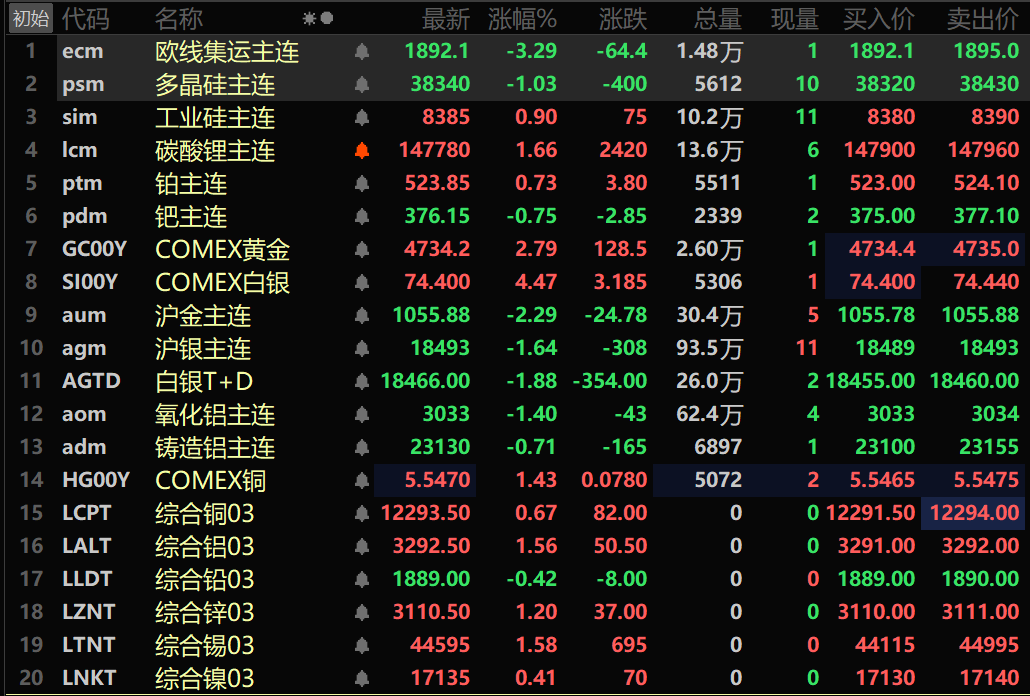Sort by the 代码 column header

click(x=85, y=19)
